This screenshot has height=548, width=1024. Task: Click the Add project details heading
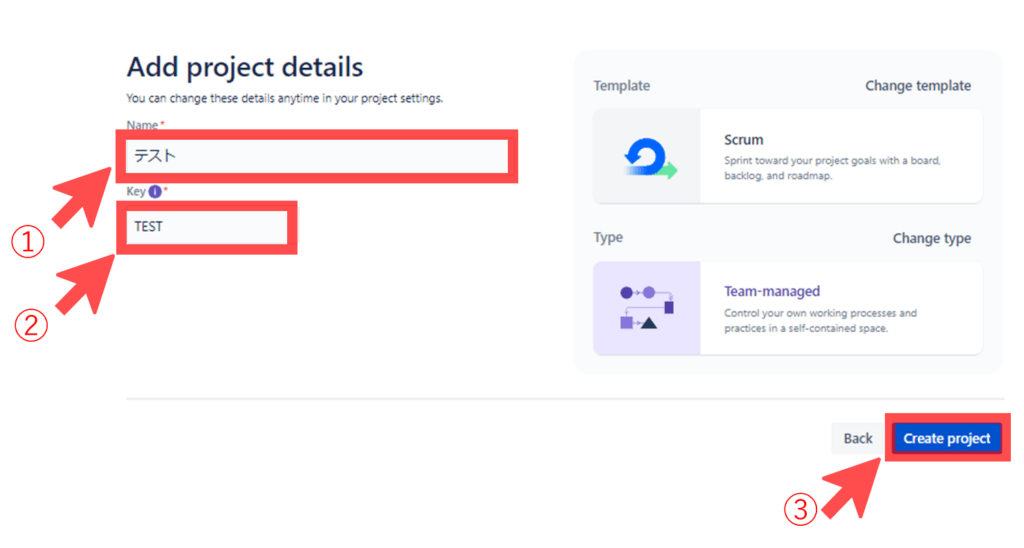[x=245, y=67]
